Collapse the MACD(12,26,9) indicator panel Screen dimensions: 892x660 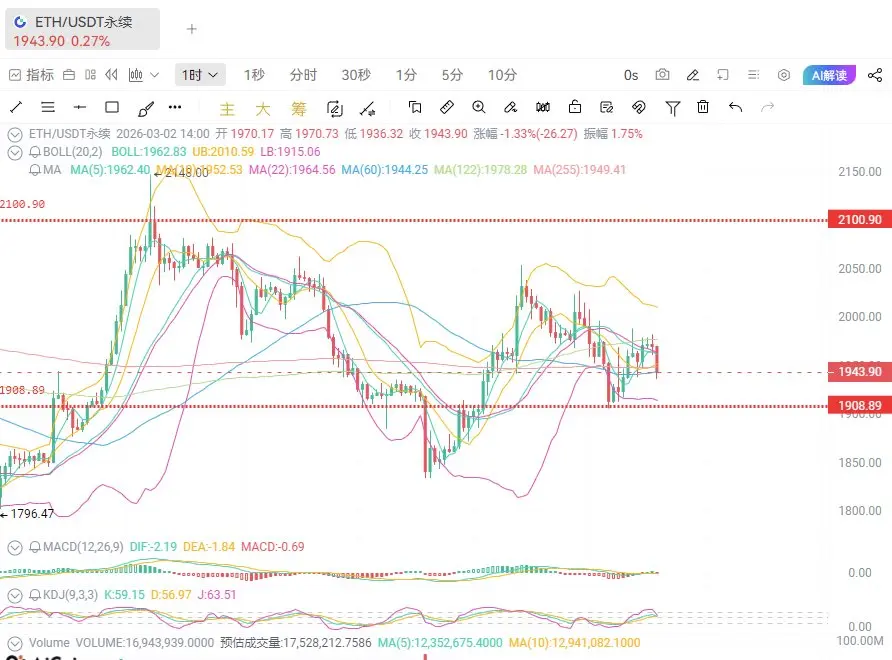(15, 548)
